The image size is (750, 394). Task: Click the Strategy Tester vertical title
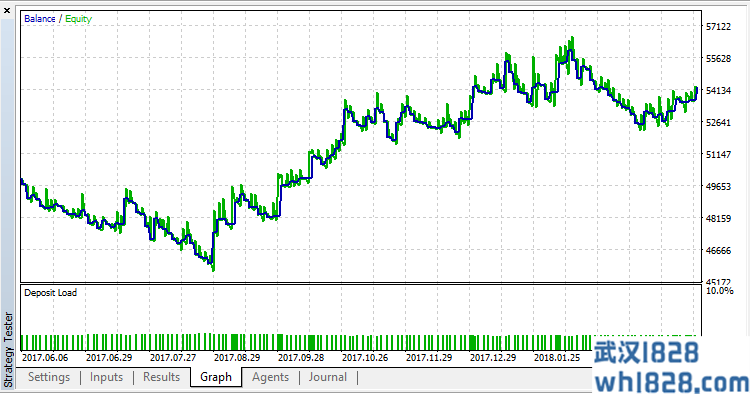click(8, 350)
